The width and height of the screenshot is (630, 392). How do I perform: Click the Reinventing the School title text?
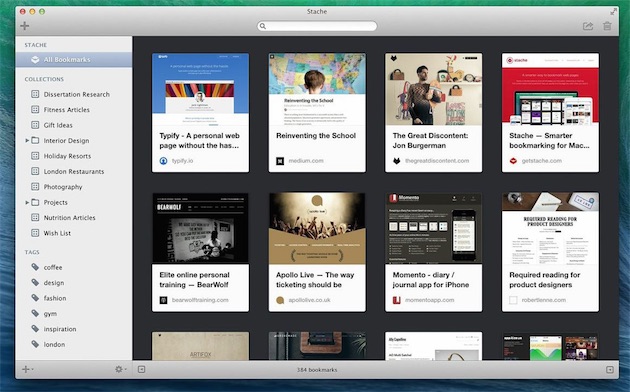click(x=316, y=136)
